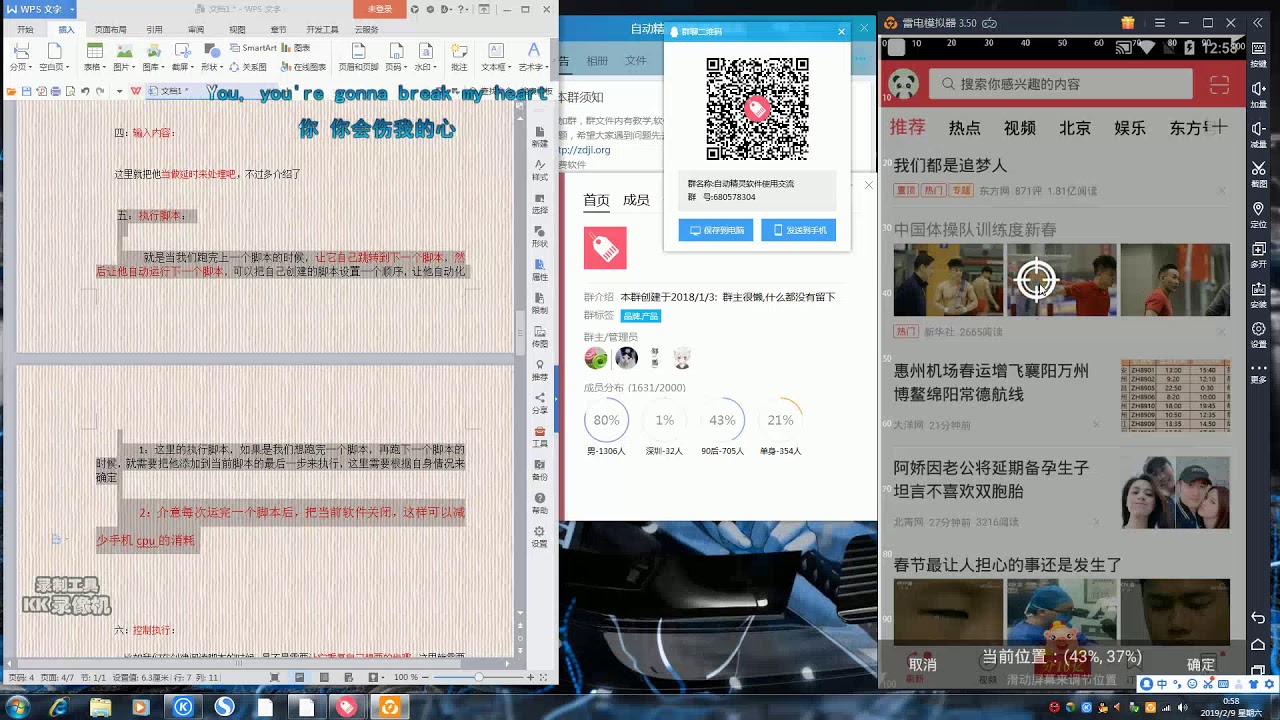The width and height of the screenshot is (1280, 720).
Task: Select the 视频 tab in news app
Action: (x=1019, y=128)
